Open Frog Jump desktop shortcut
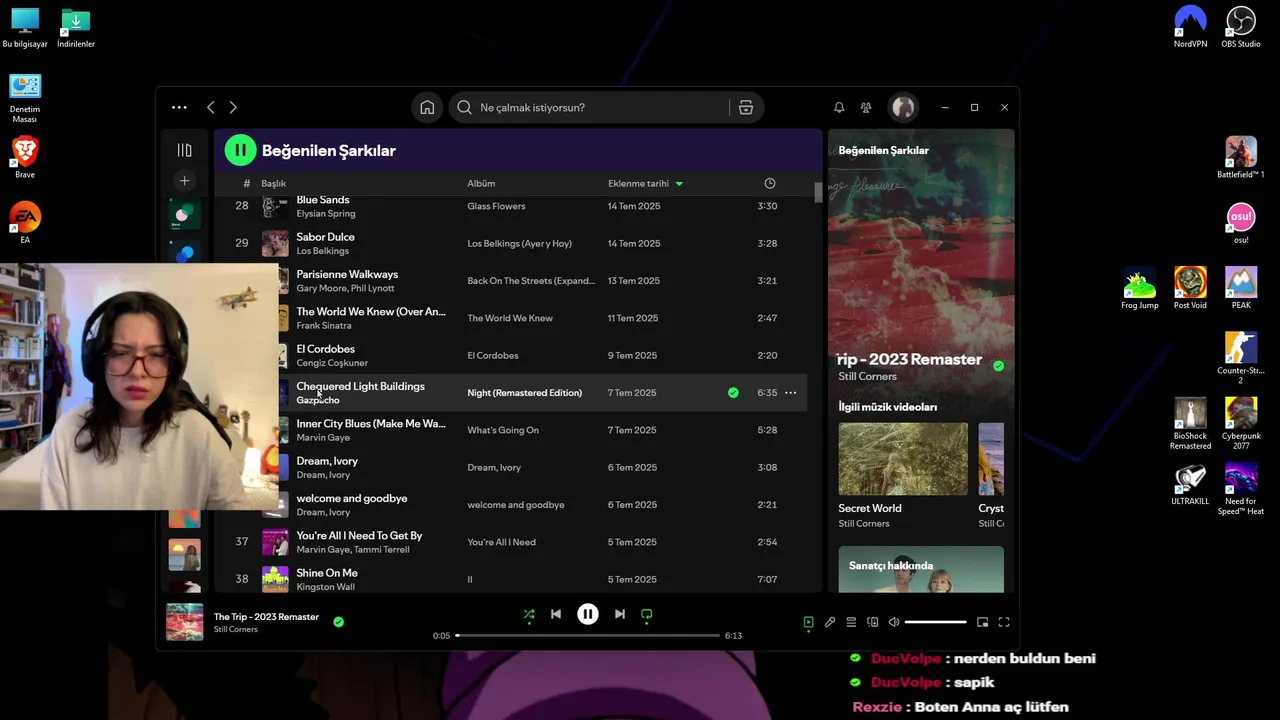This screenshot has width=1280, height=720. pyautogui.click(x=1140, y=289)
